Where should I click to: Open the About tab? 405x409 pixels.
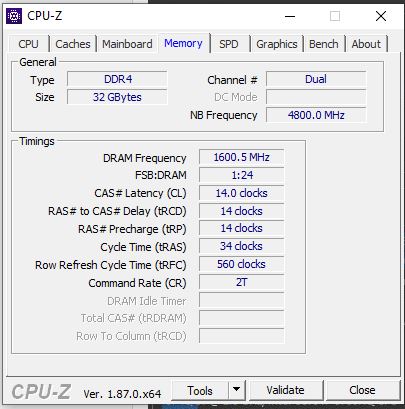pos(366,44)
